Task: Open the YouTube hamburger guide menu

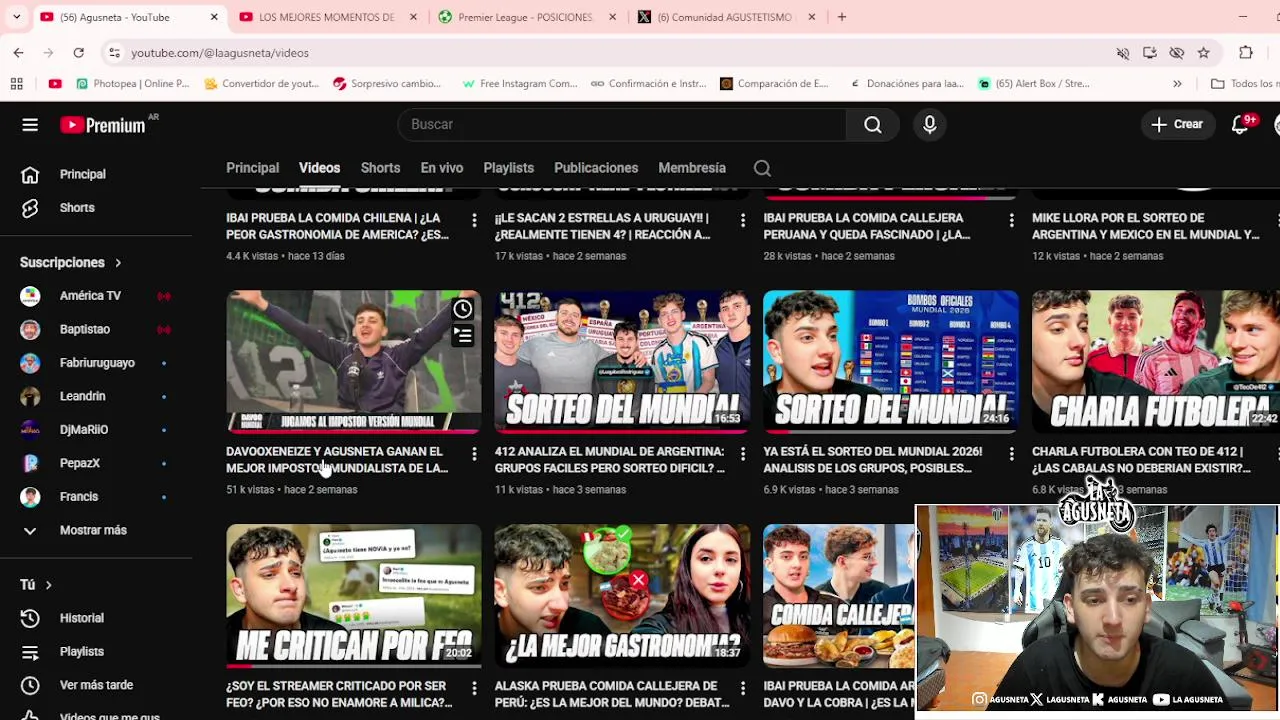Action: coord(30,124)
